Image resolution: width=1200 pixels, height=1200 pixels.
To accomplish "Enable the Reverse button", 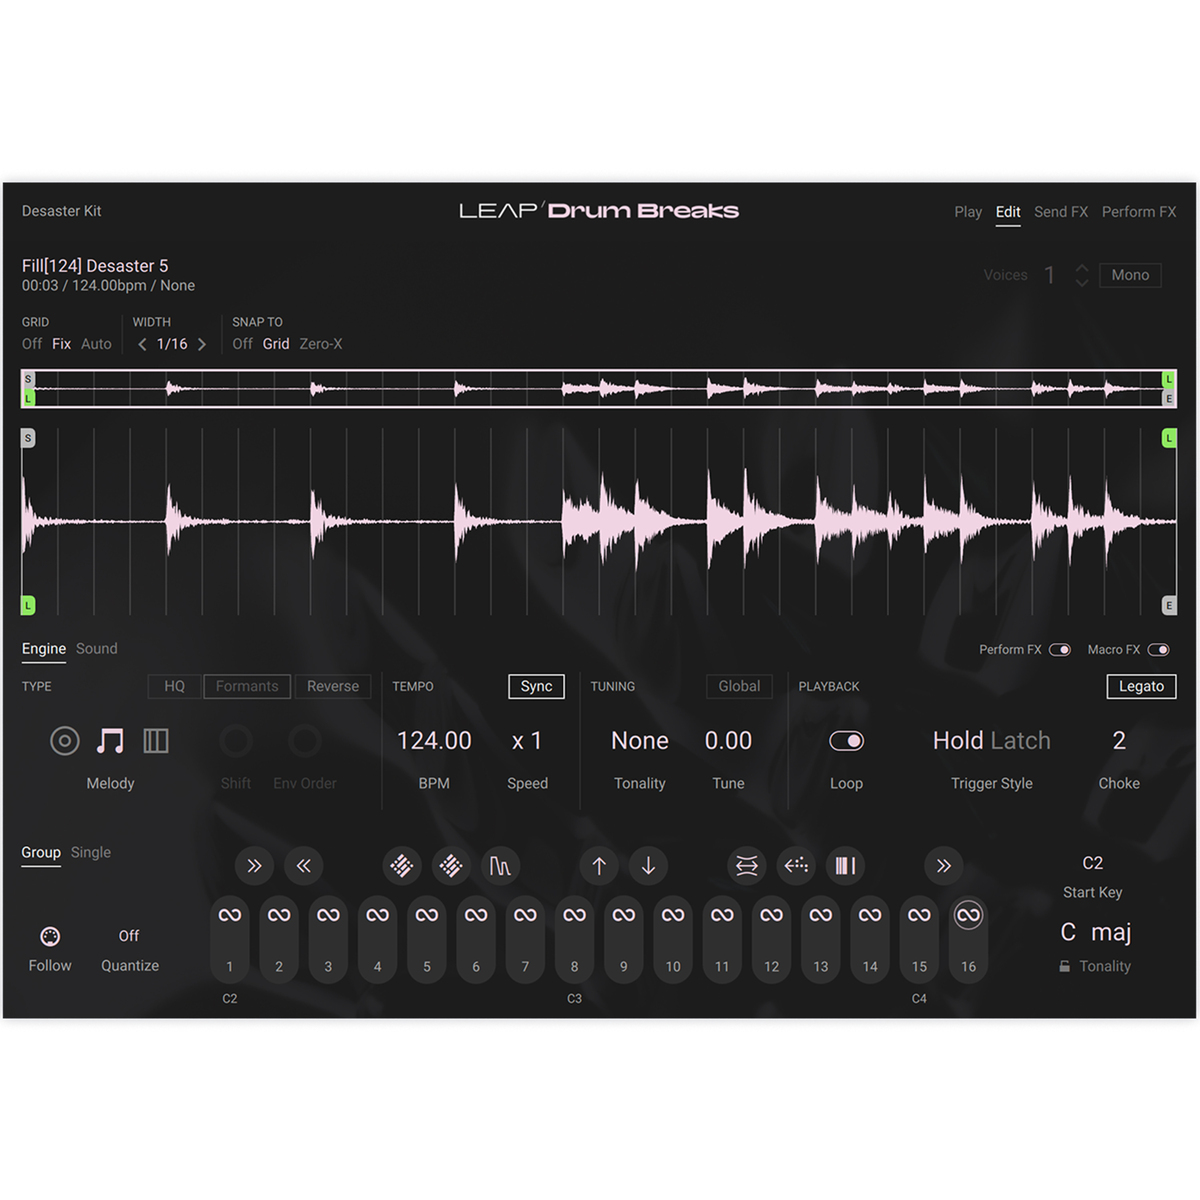I will 332,687.
